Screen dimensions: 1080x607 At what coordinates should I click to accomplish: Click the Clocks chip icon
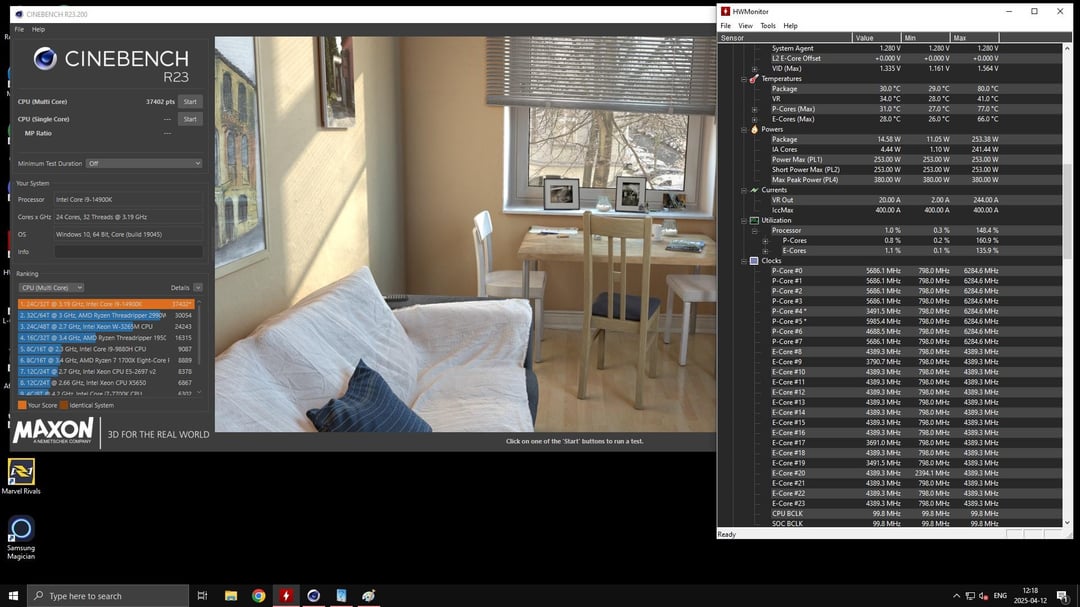[754, 261]
